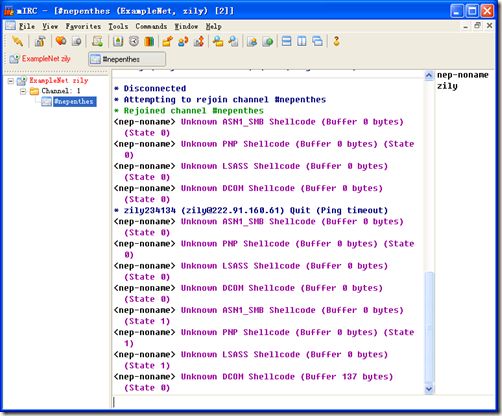Open the DCC options toolbar icon
Screen dimensions: 502x416
click(x=199, y=41)
